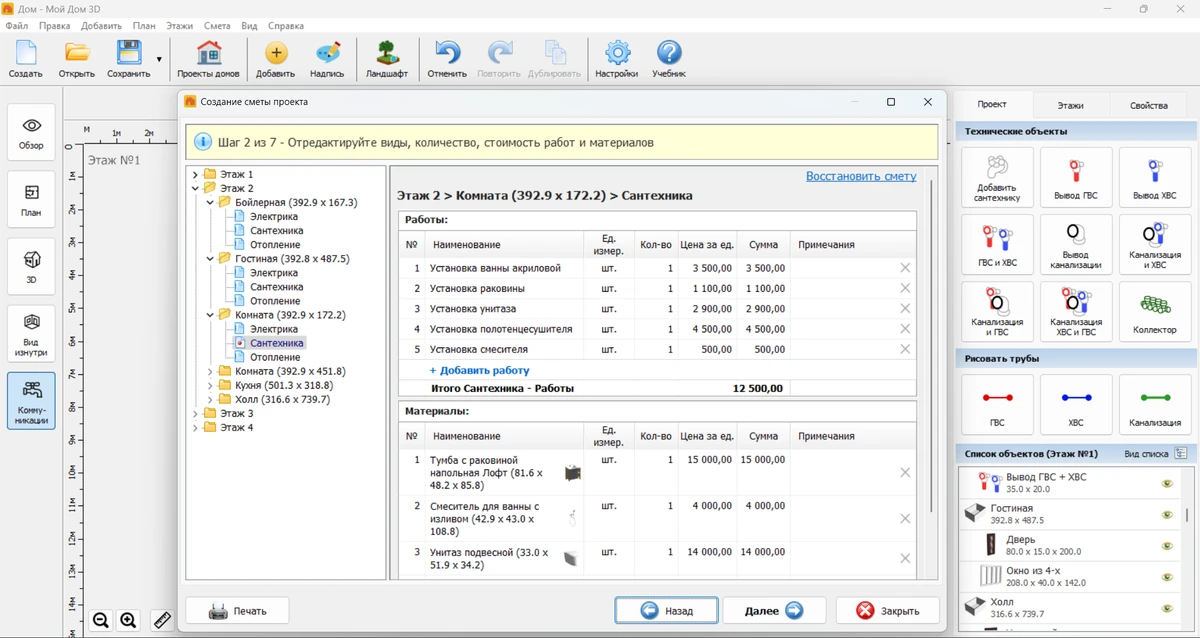
Task: Open the Сохранить dropdown arrow
Action: tap(159, 59)
